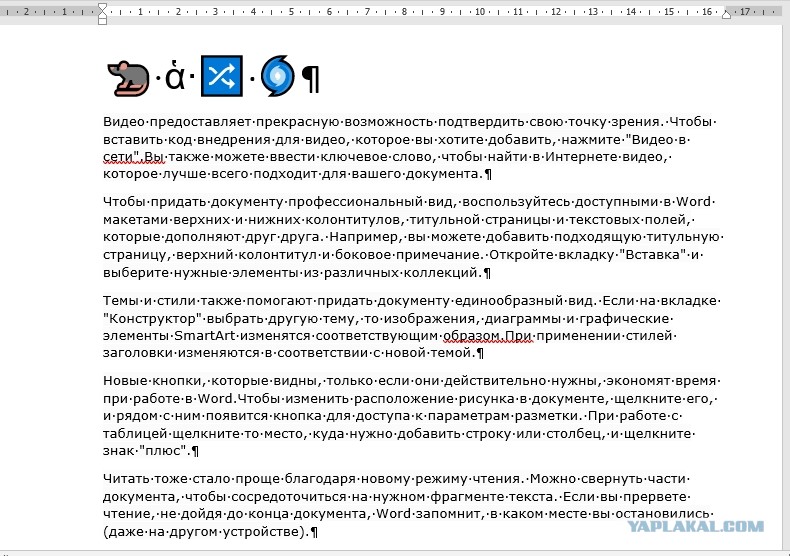
Task: Click the word "Конструктор" in quotes
Action: point(152,318)
